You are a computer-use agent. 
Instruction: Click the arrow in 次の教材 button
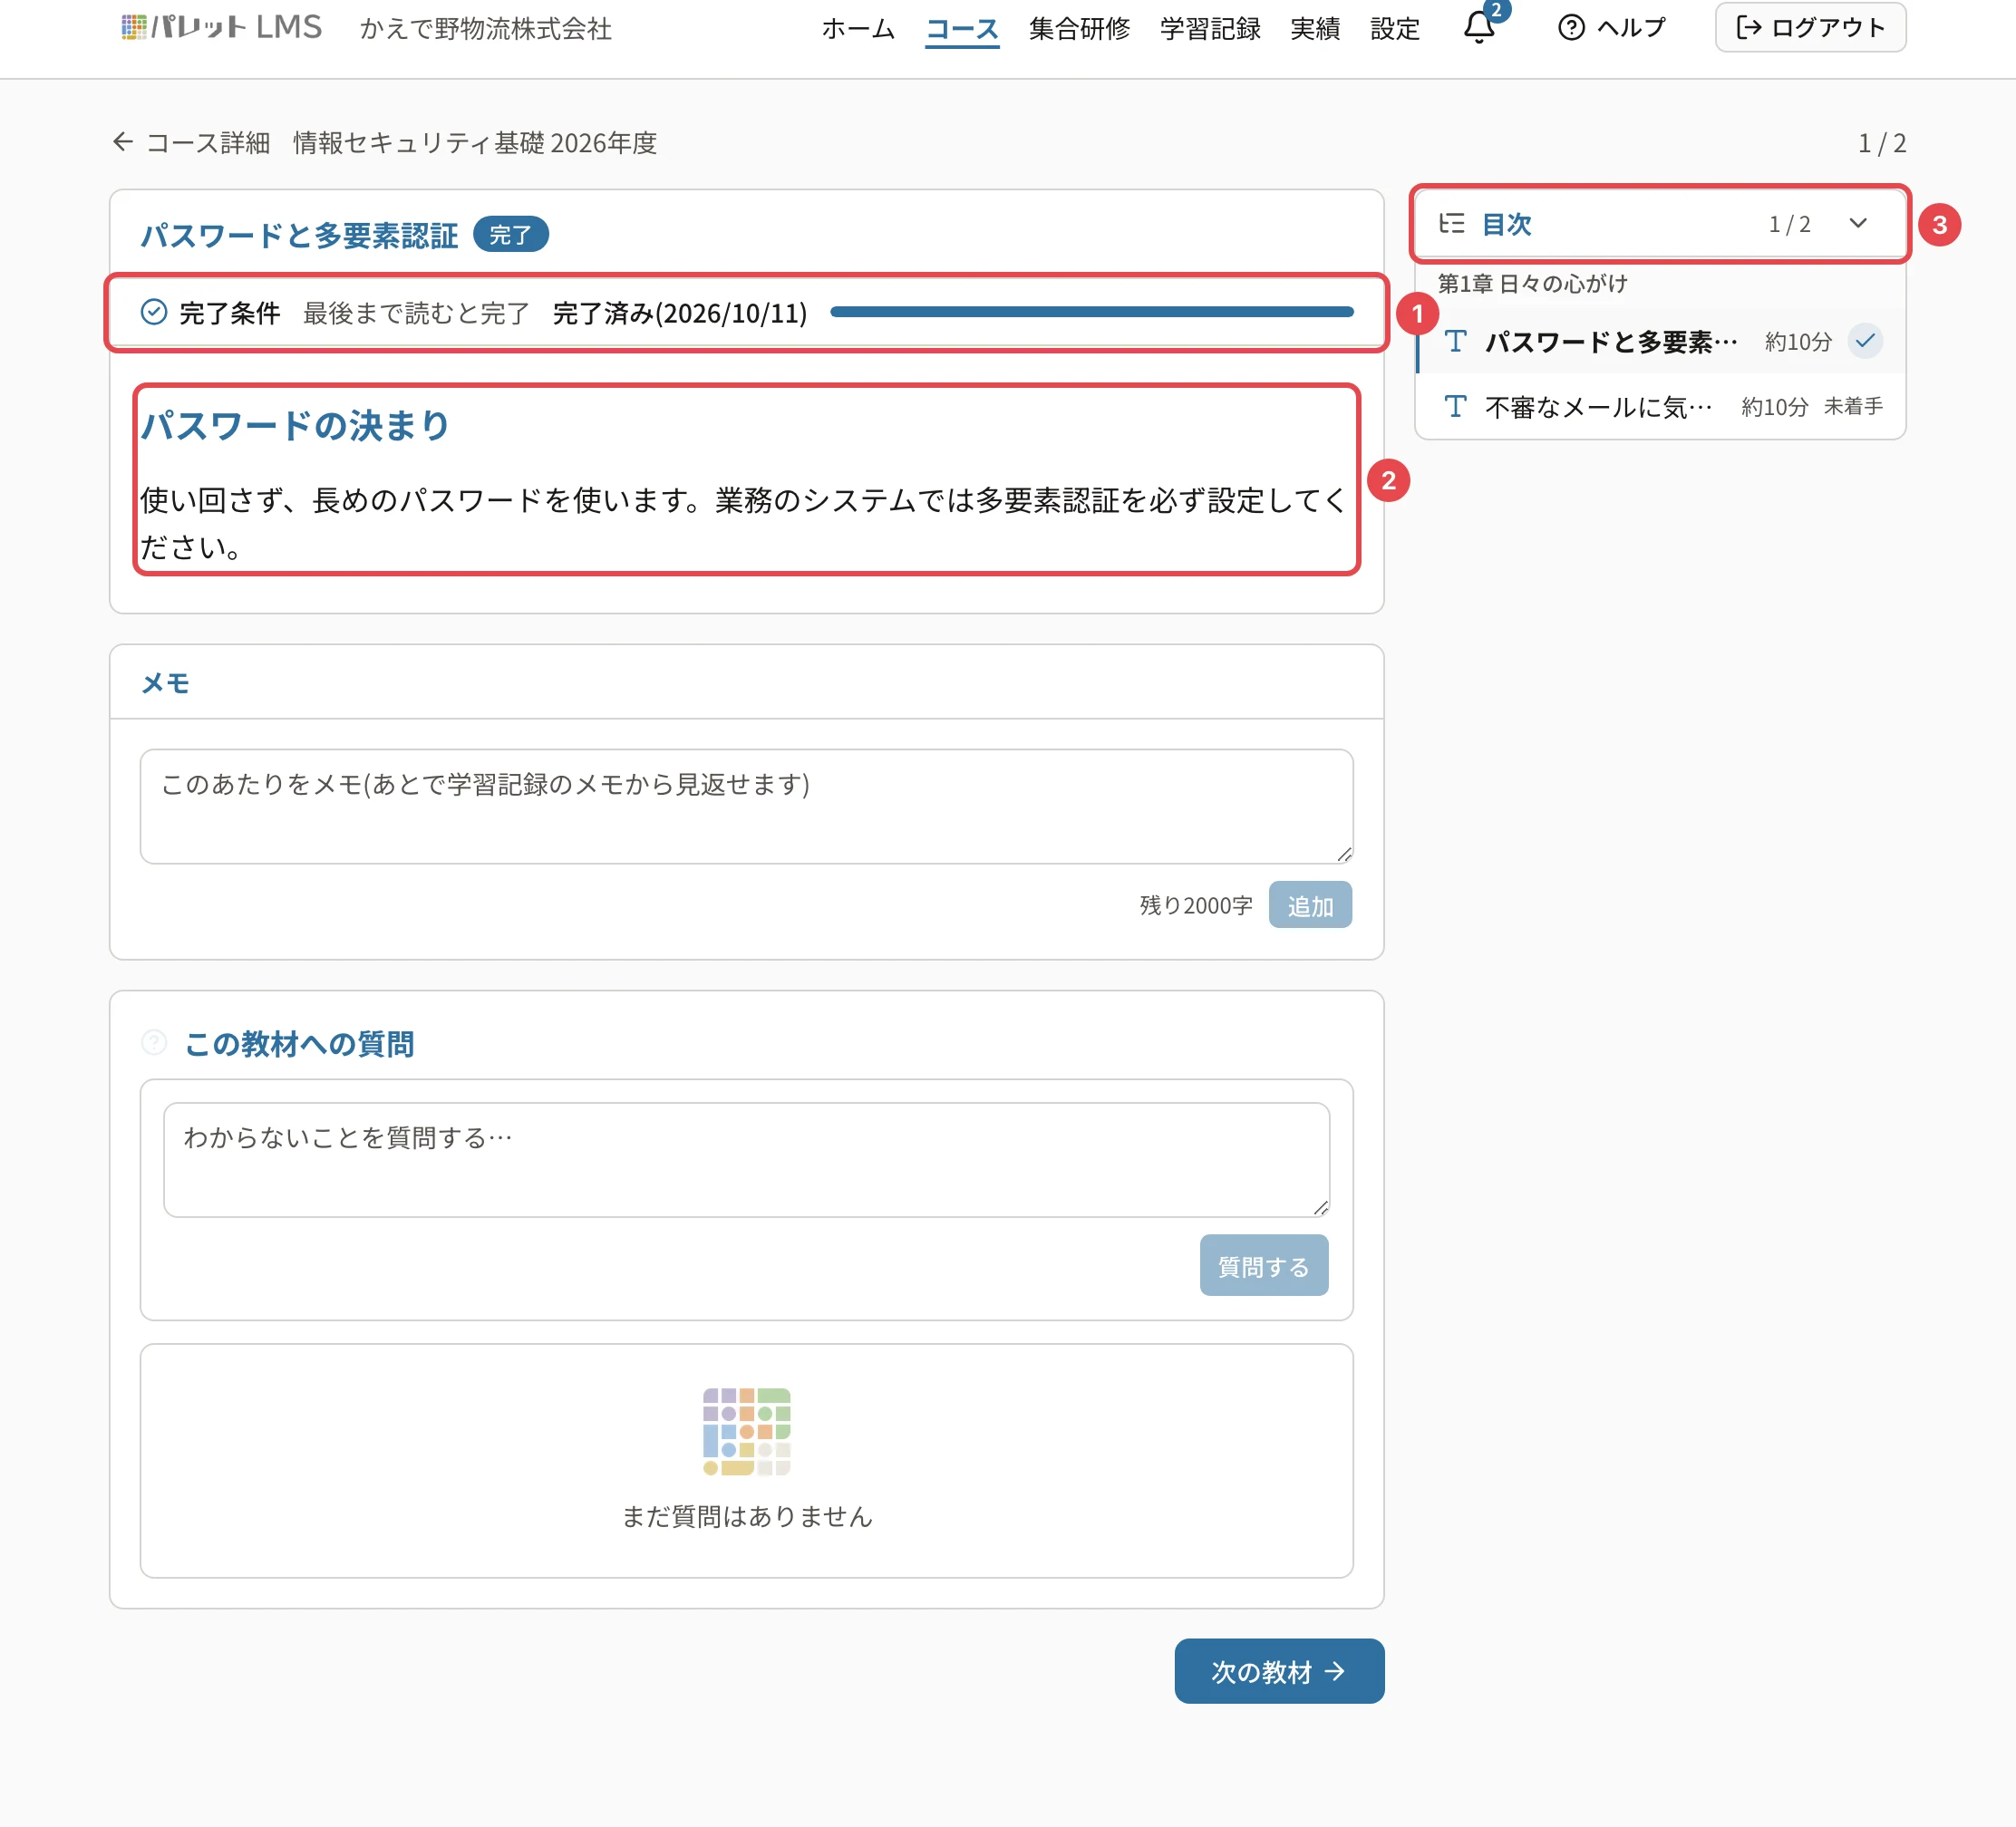coord(1335,1671)
